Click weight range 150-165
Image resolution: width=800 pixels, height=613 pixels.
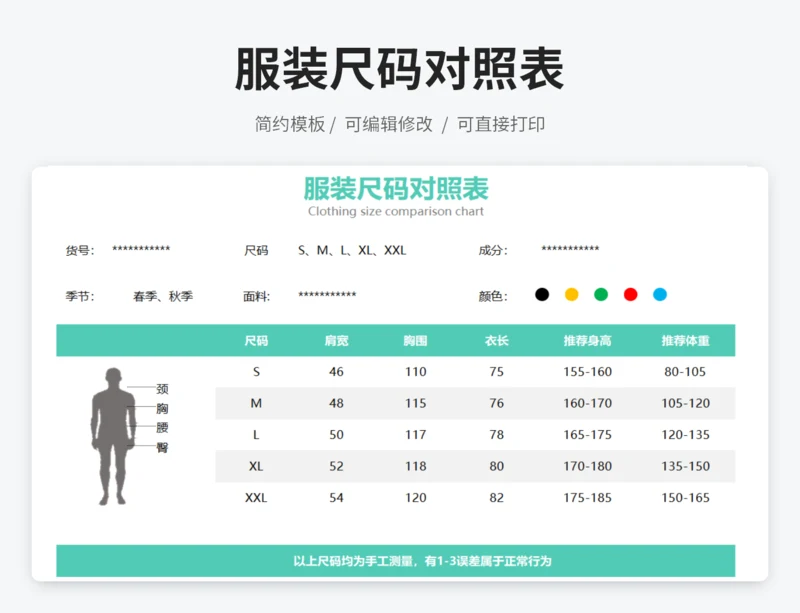686,498
